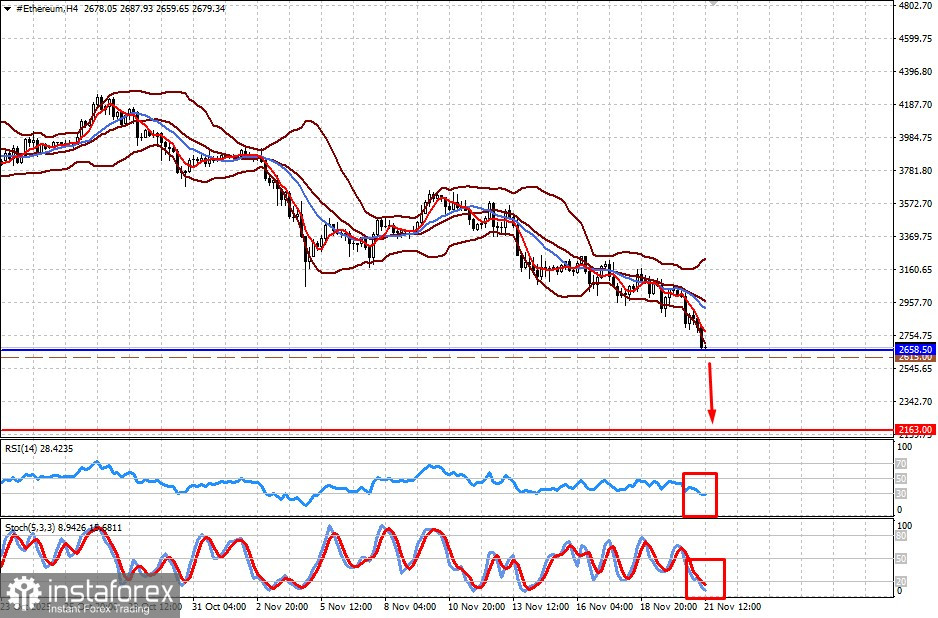Click the 4802.70 price scale label

(915, 5)
